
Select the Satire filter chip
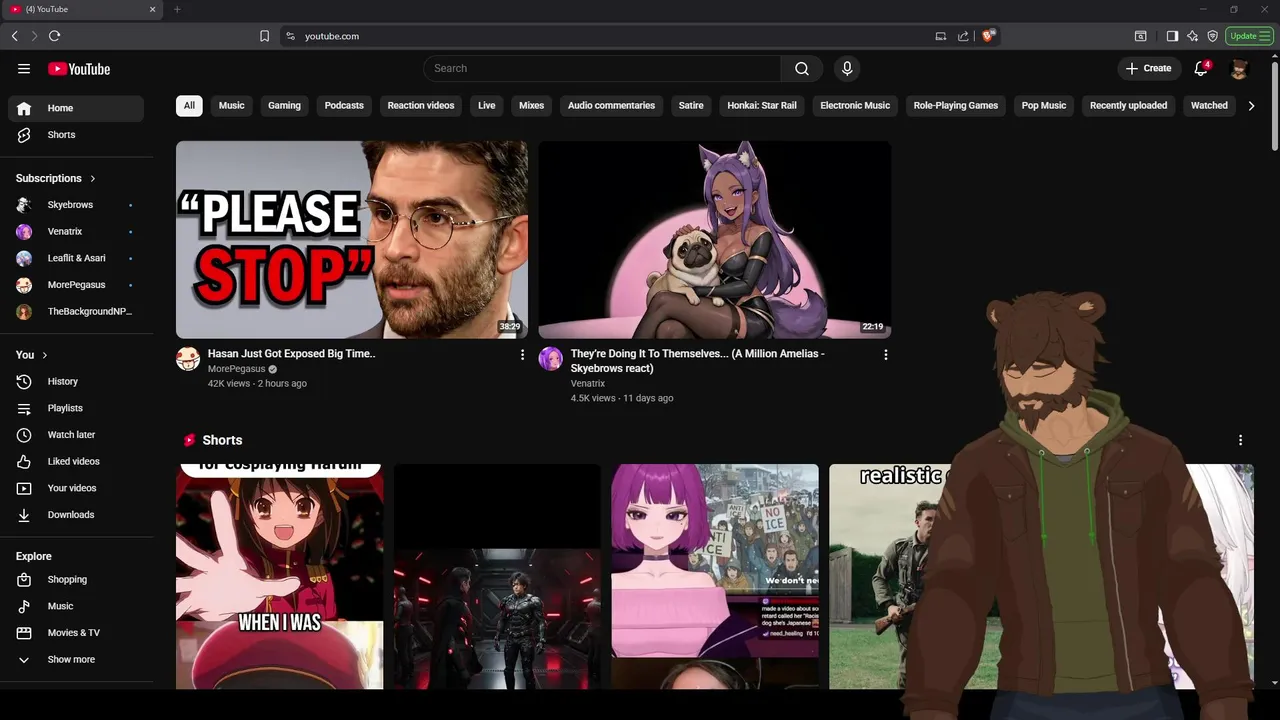pyautogui.click(x=691, y=106)
